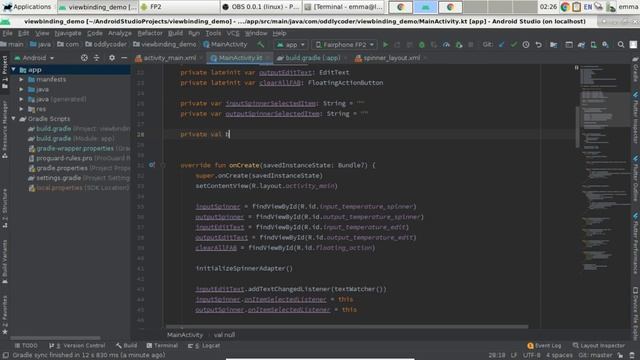Hide the Project panel with minus icon

124,58
